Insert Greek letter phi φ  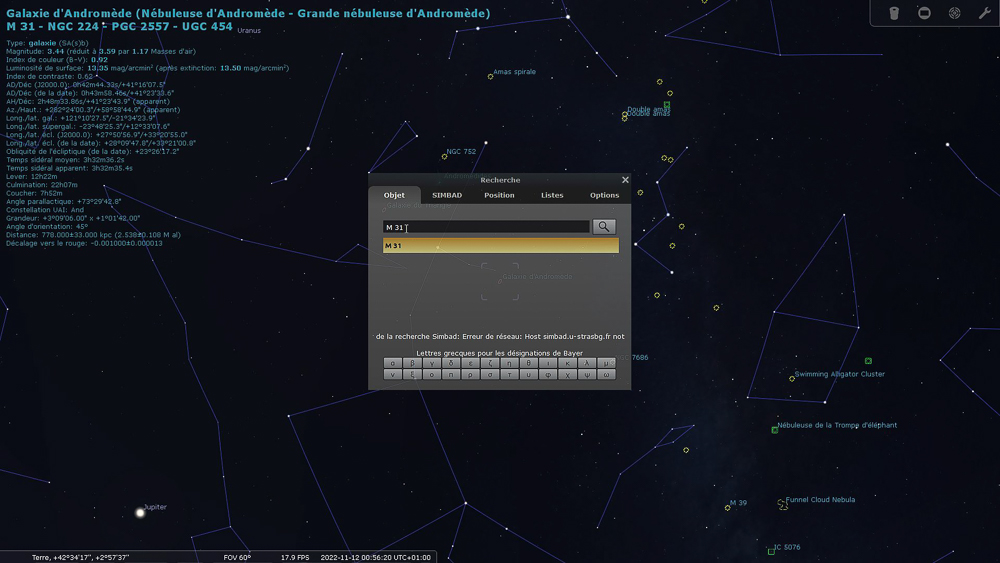click(548, 374)
